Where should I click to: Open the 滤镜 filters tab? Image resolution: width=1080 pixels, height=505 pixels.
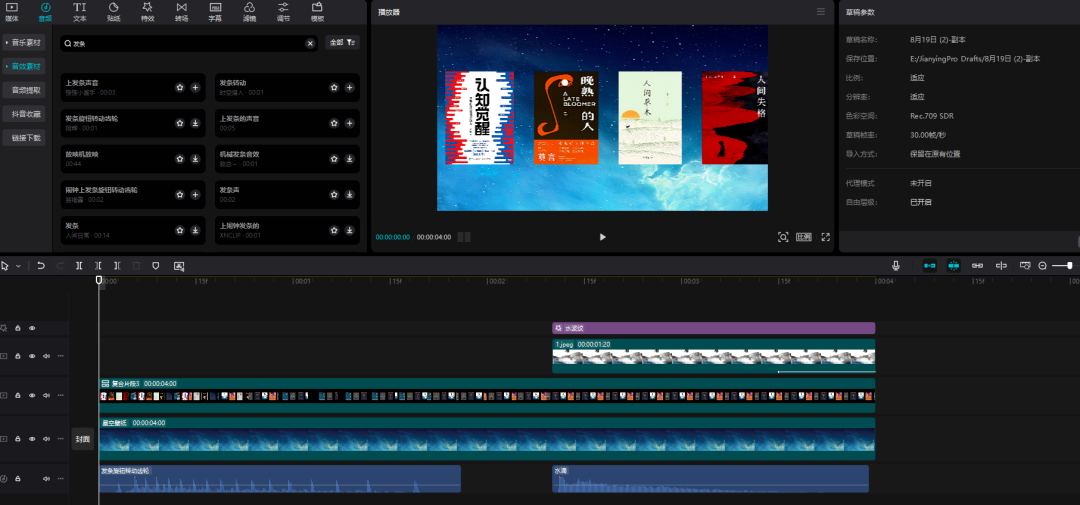click(x=249, y=12)
